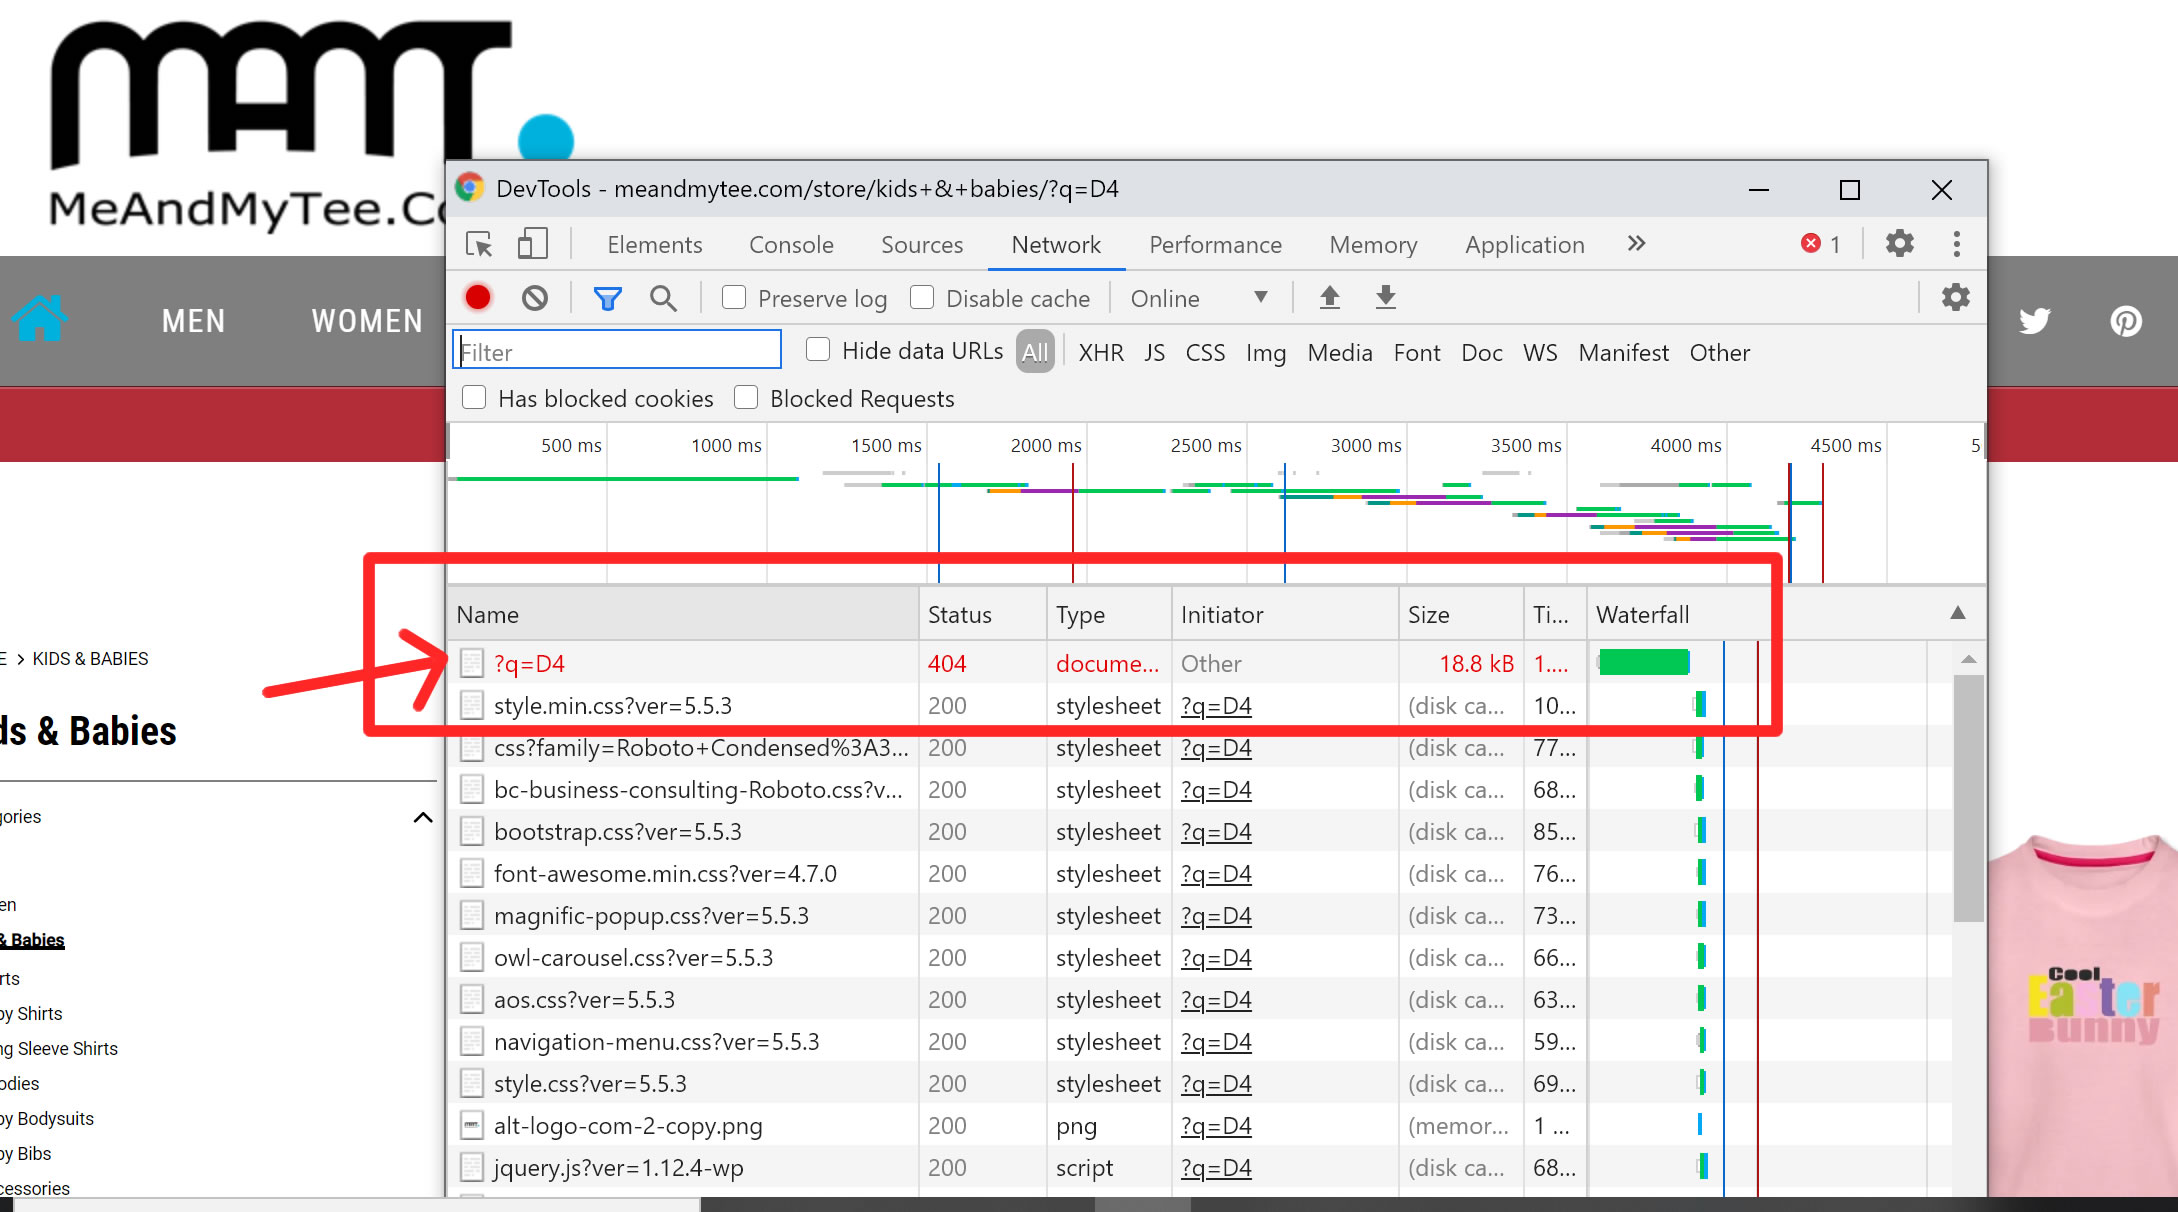Viewport: 2178px width, 1212px height.
Task: Toggle the filter funnel icon
Action: (x=607, y=298)
